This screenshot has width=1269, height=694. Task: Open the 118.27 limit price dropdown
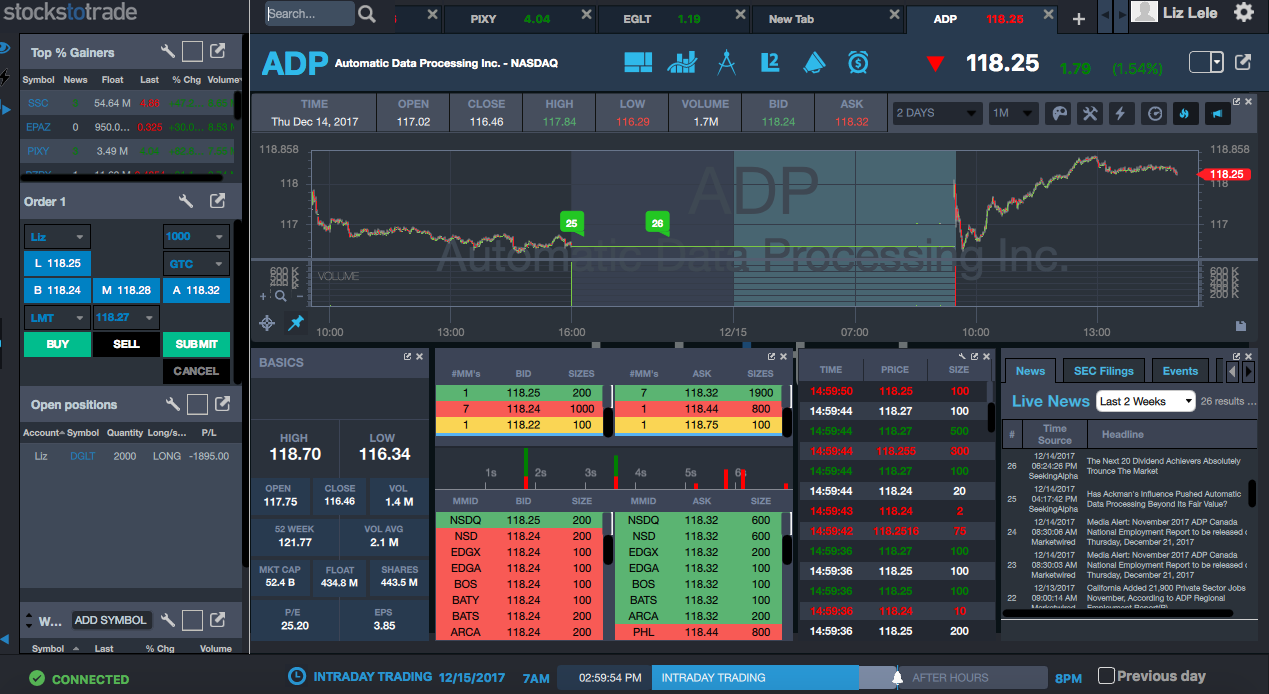[126, 318]
